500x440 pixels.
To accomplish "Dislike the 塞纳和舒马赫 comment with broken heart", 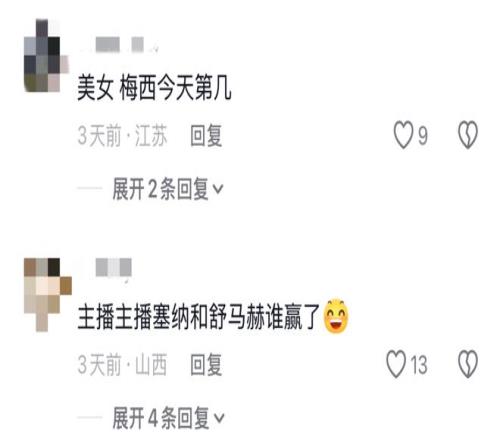I will pos(468,364).
